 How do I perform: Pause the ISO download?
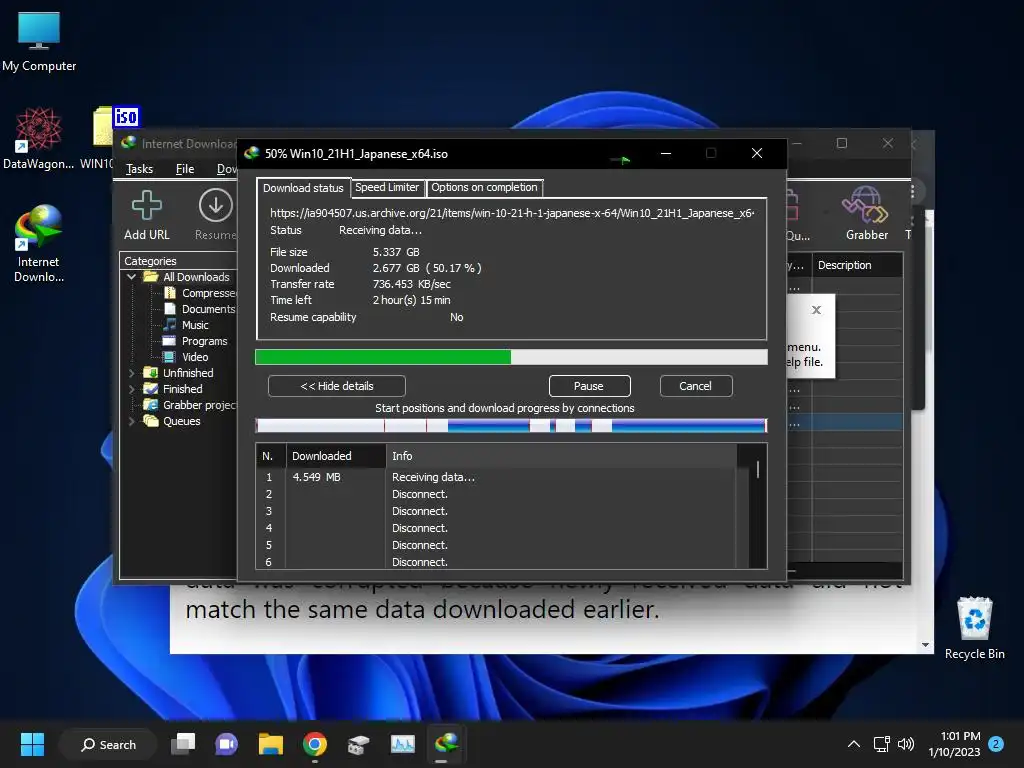coord(589,386)
